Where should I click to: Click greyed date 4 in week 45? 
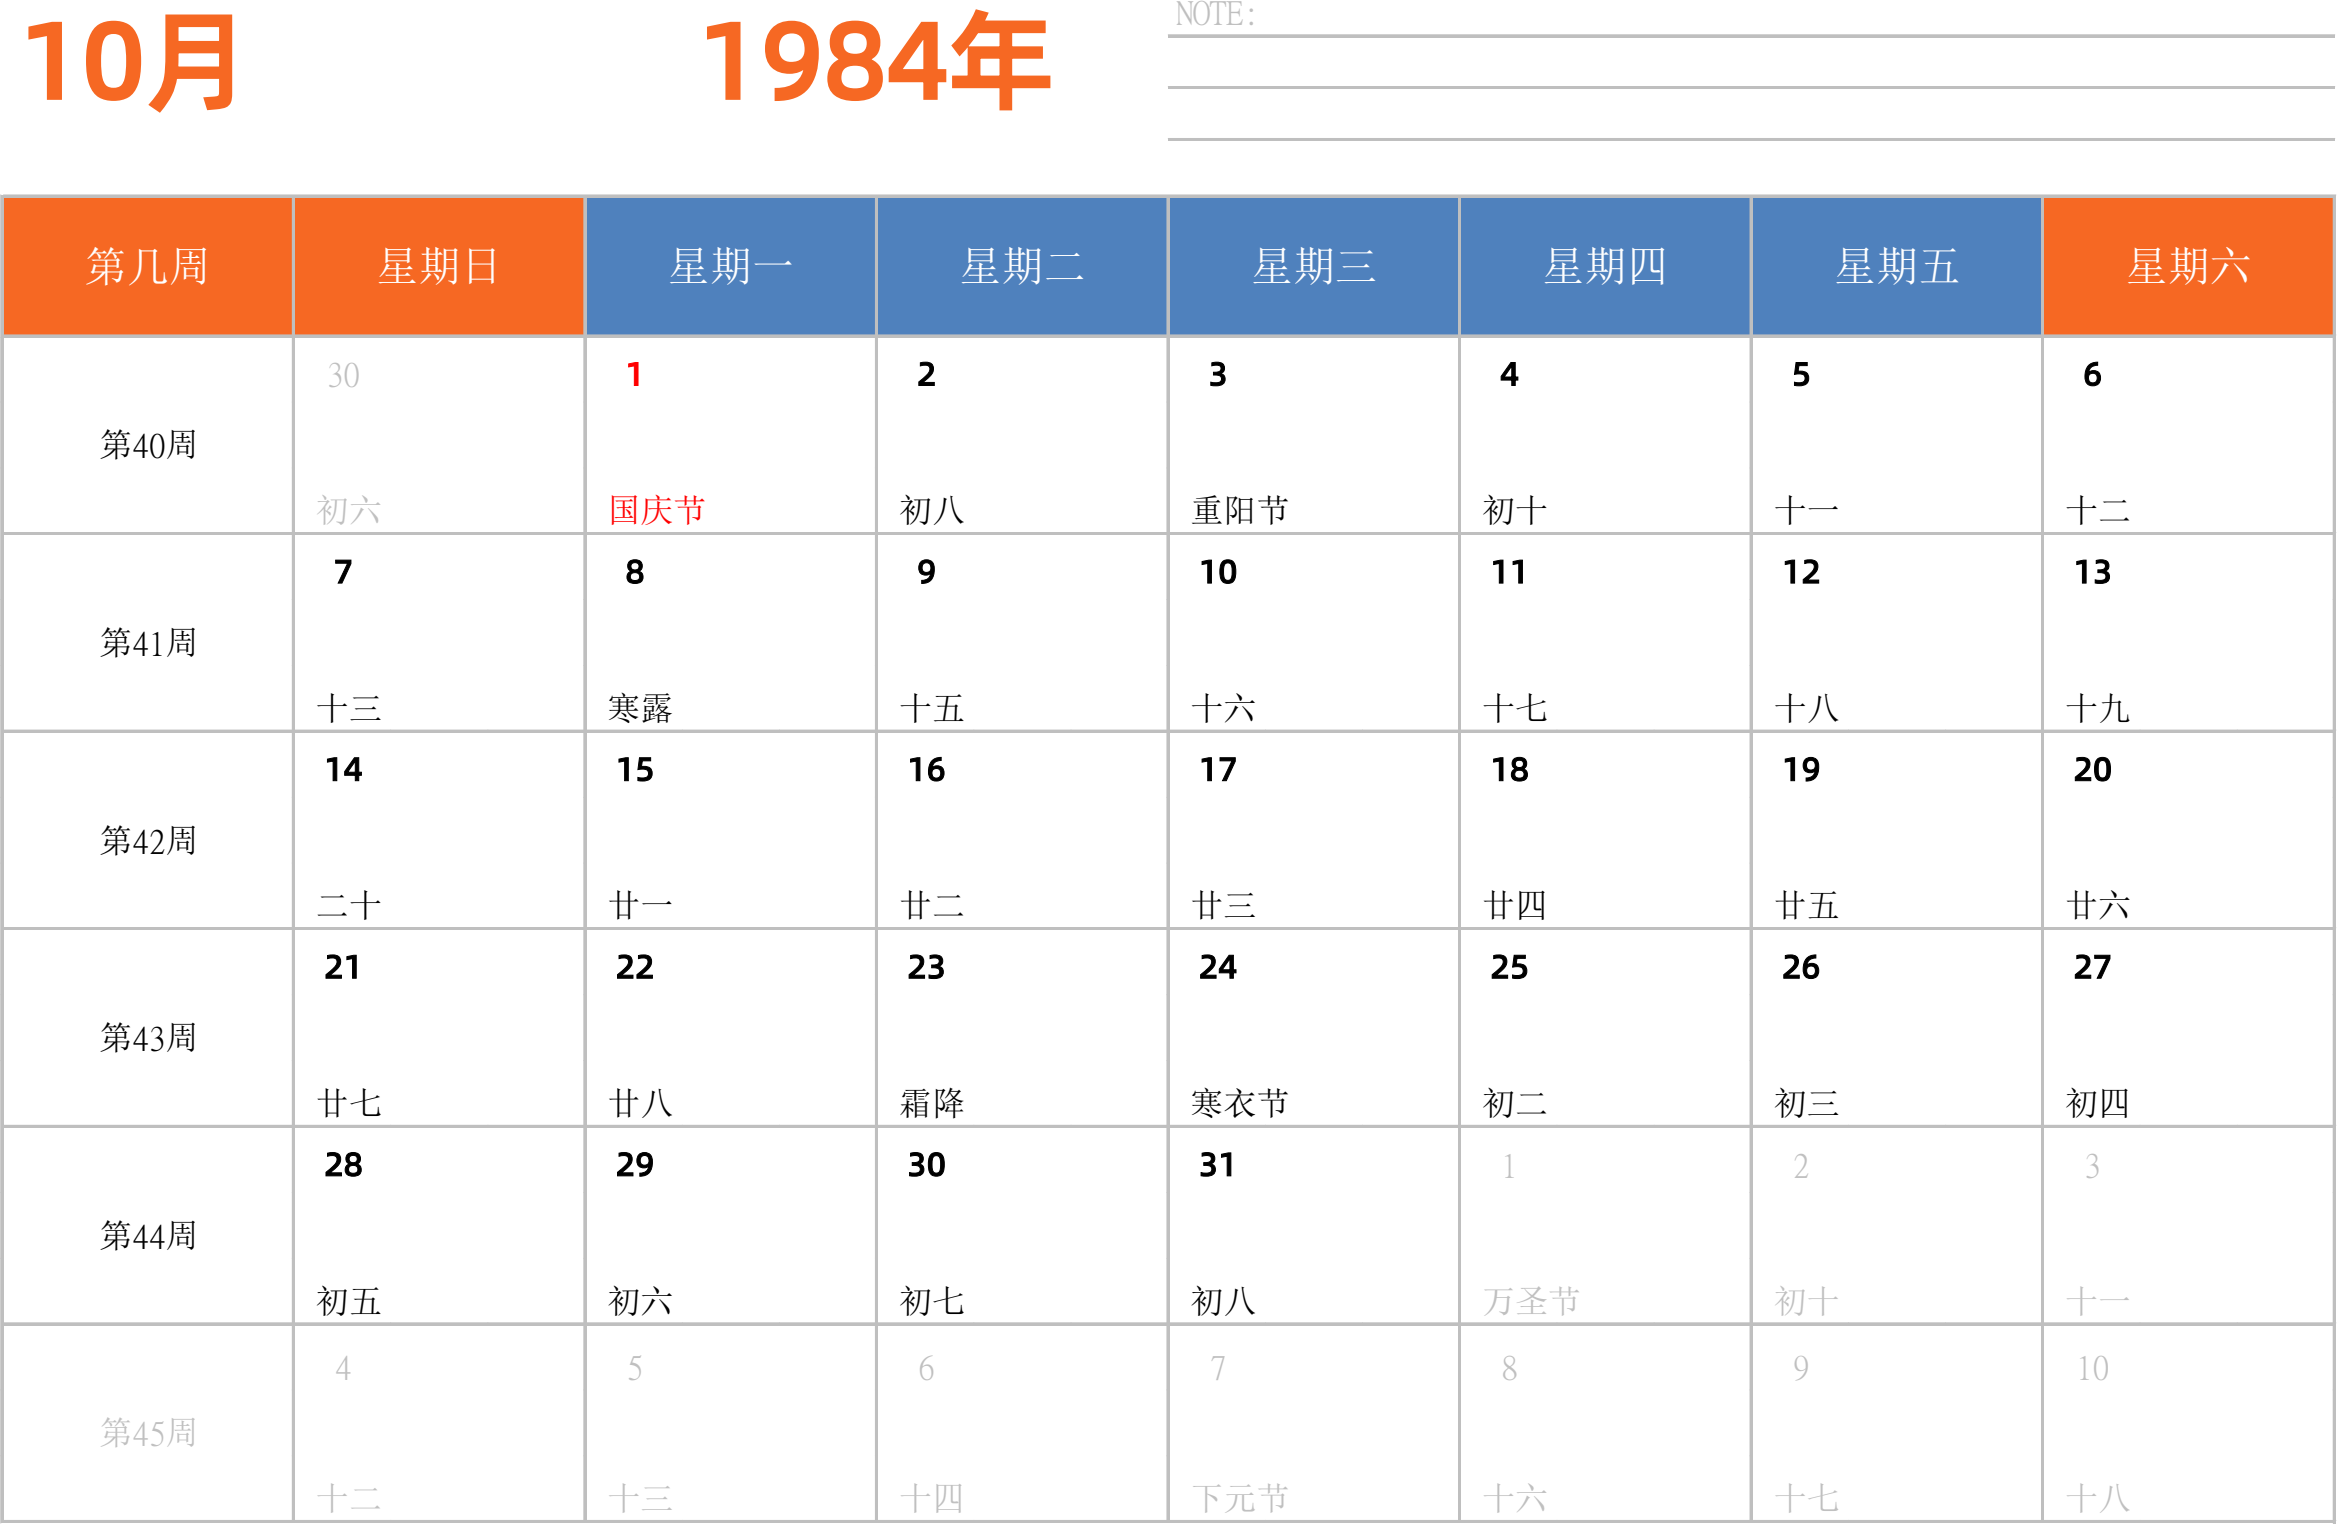click(343, 1368)
